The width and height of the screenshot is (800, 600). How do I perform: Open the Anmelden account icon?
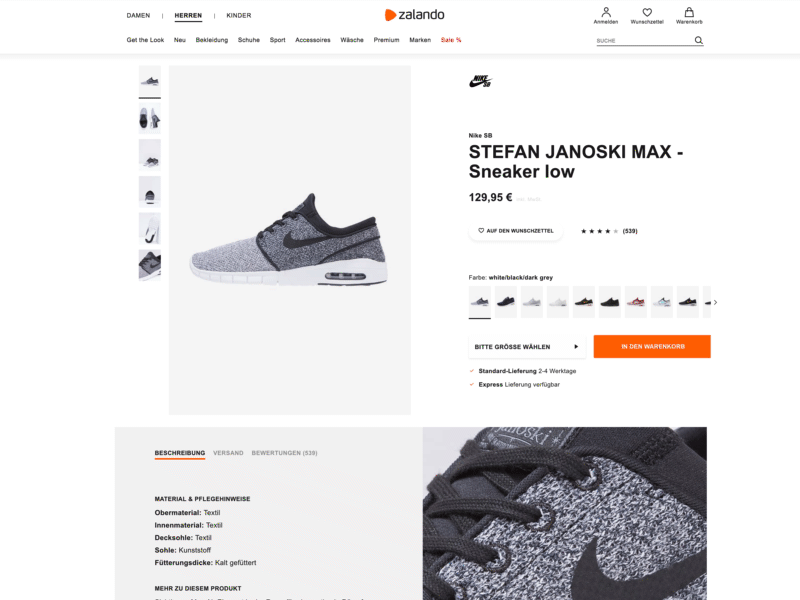pos(606,16)
